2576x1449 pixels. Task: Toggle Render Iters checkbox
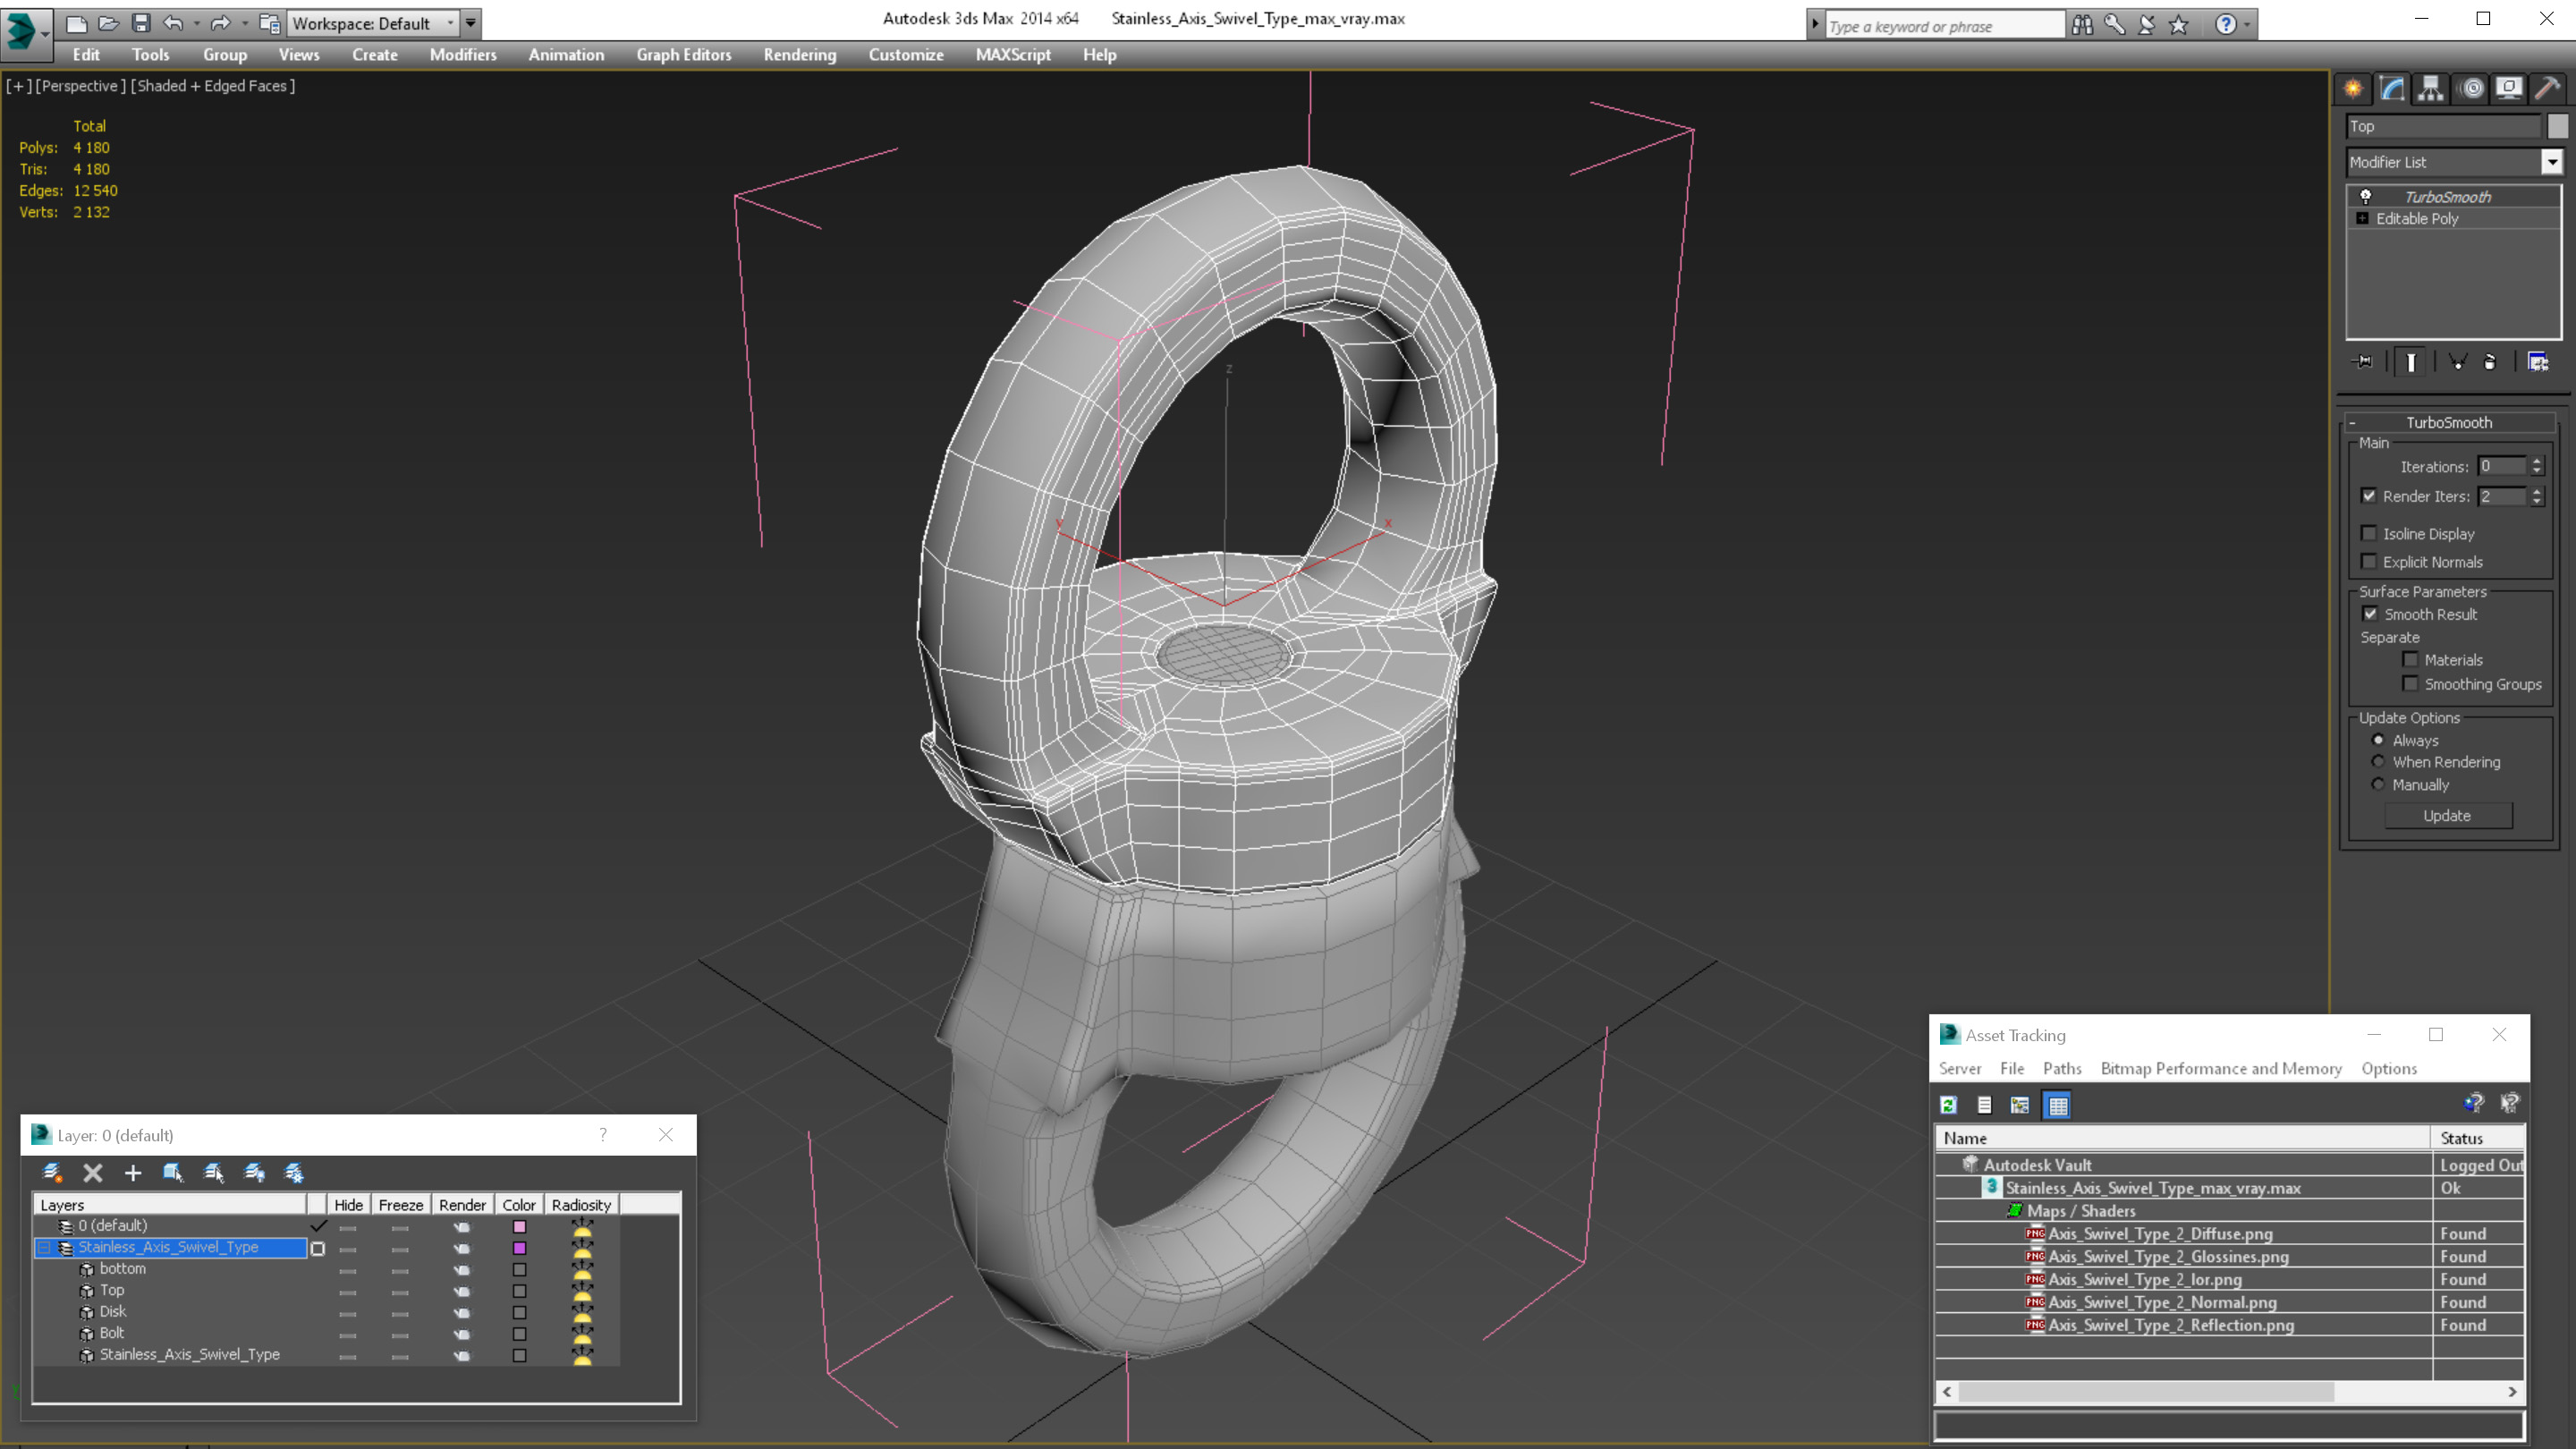click(2368, 496)
